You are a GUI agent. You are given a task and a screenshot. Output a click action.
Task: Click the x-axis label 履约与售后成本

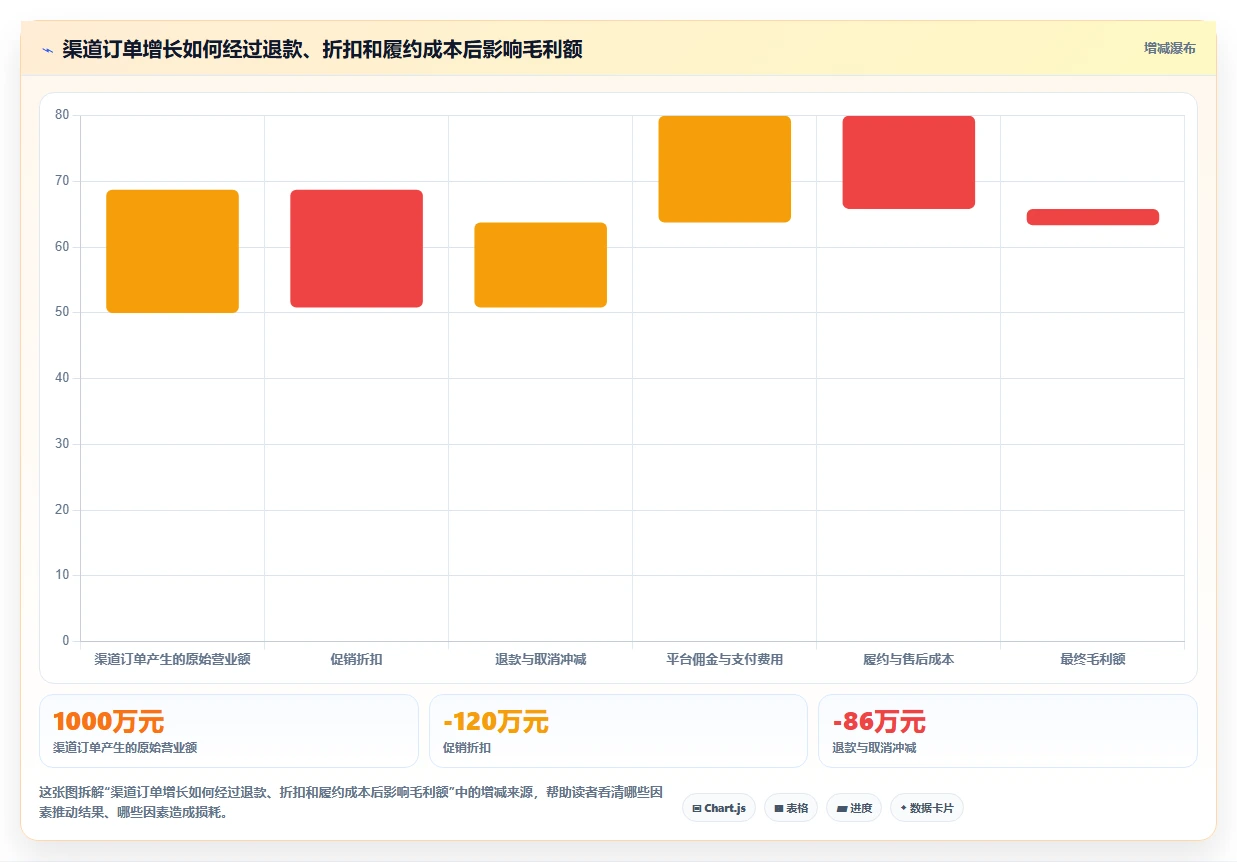[909, 659]
